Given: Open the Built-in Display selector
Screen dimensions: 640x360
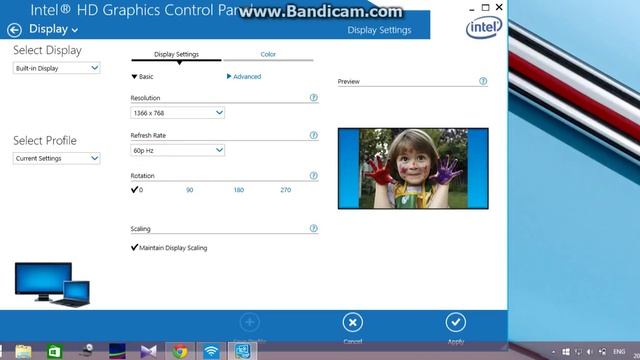Looking at the screenshot, I should pyautogui.click(x=56, y=68).
